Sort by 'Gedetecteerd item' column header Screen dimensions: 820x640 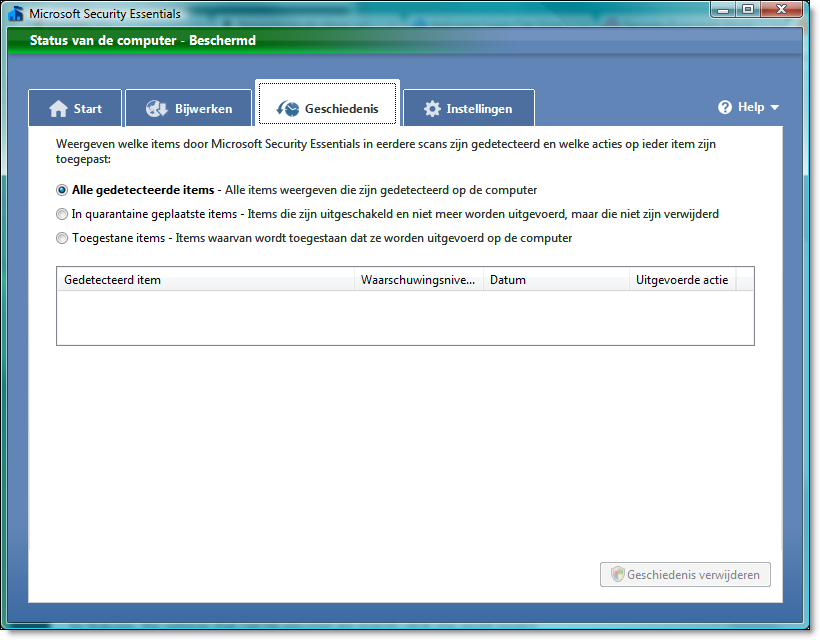tap(206, 280)
